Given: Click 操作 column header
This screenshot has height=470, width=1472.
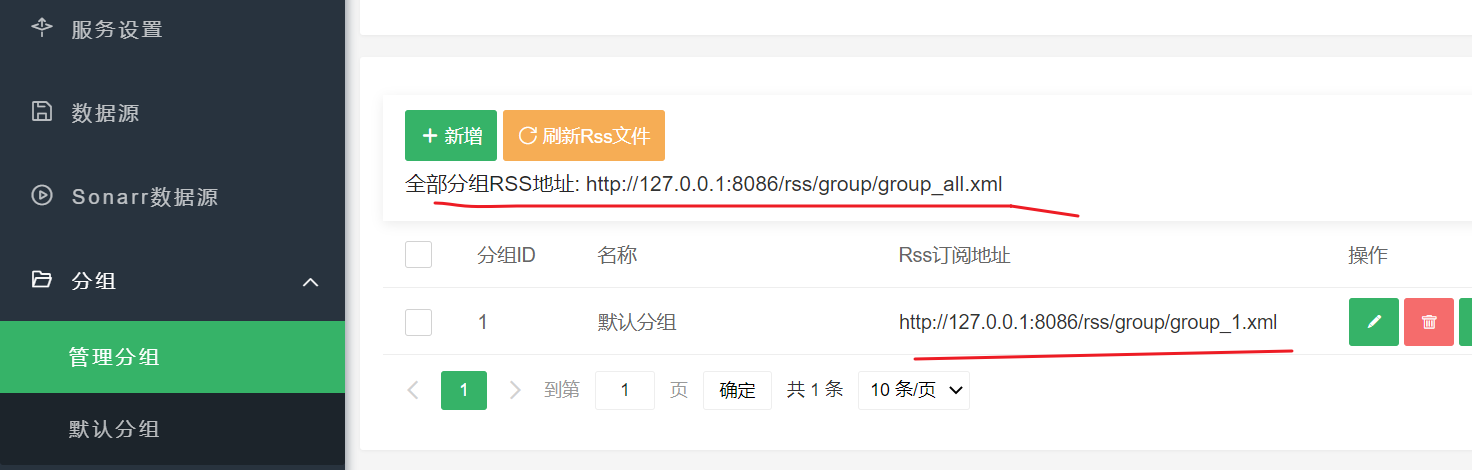Looking at the screenshot, I should 1368,255.
